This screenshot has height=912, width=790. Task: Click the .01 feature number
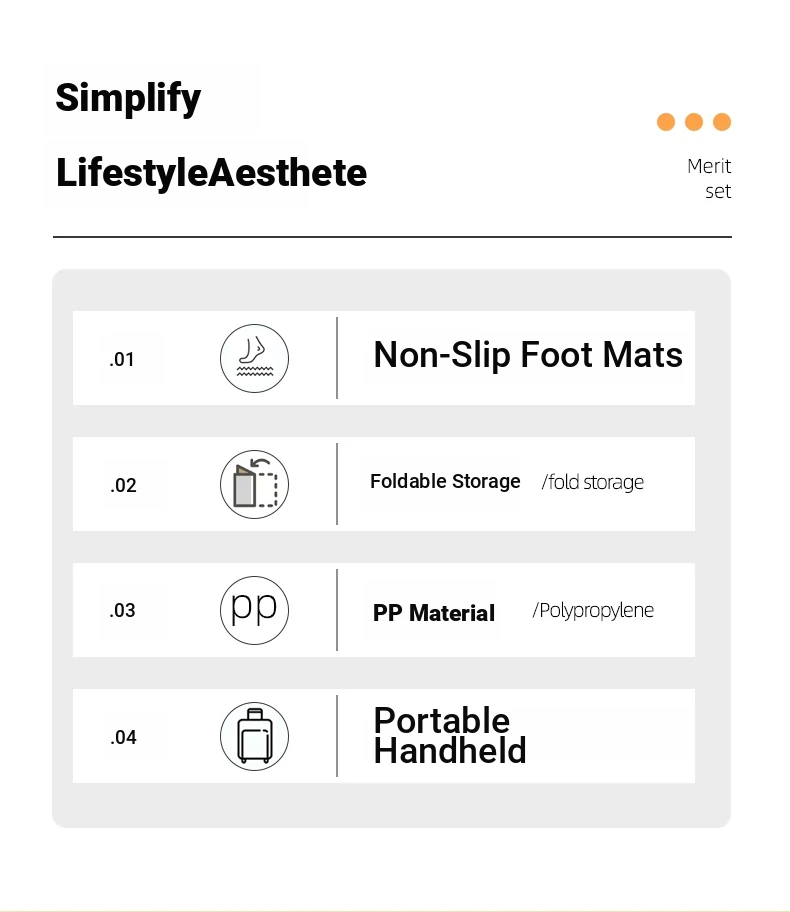pyautogui.click(x=122, y=359)
